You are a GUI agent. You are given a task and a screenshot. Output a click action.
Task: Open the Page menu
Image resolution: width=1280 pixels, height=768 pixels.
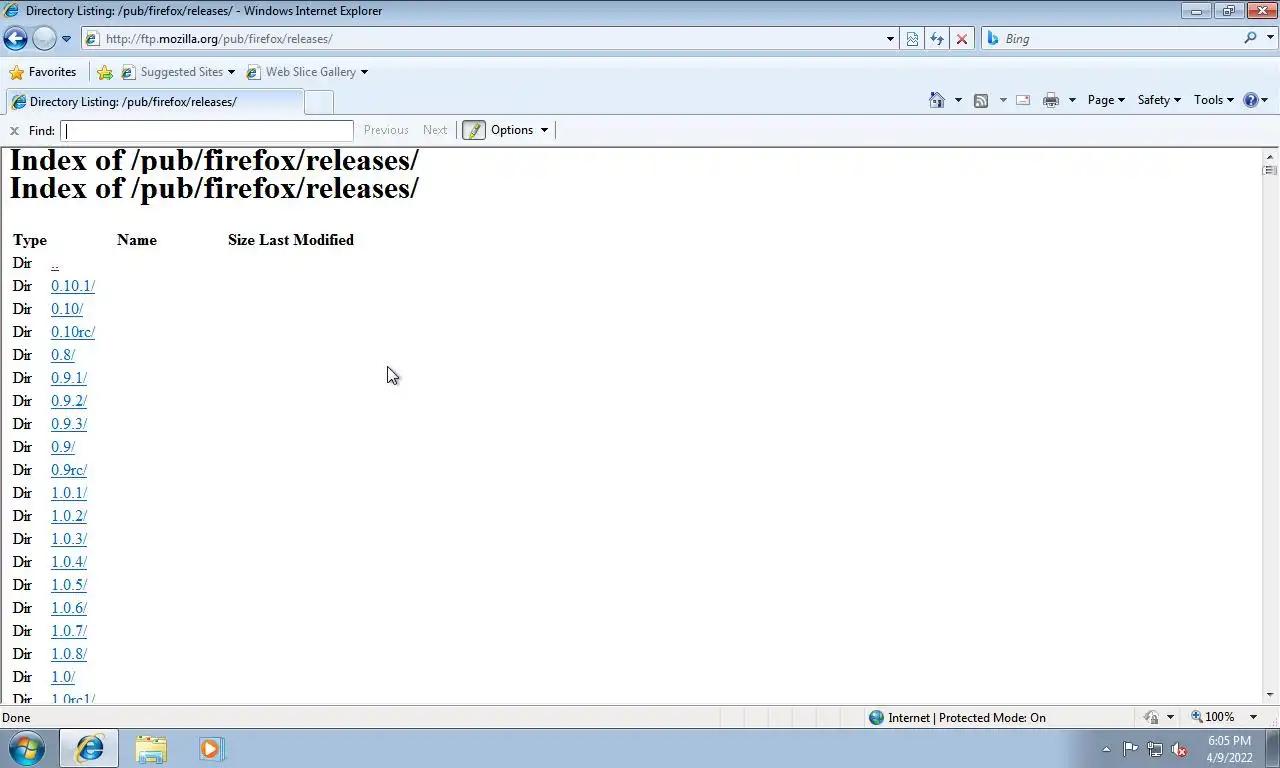pyautogui.click(x=1106, y=100)
